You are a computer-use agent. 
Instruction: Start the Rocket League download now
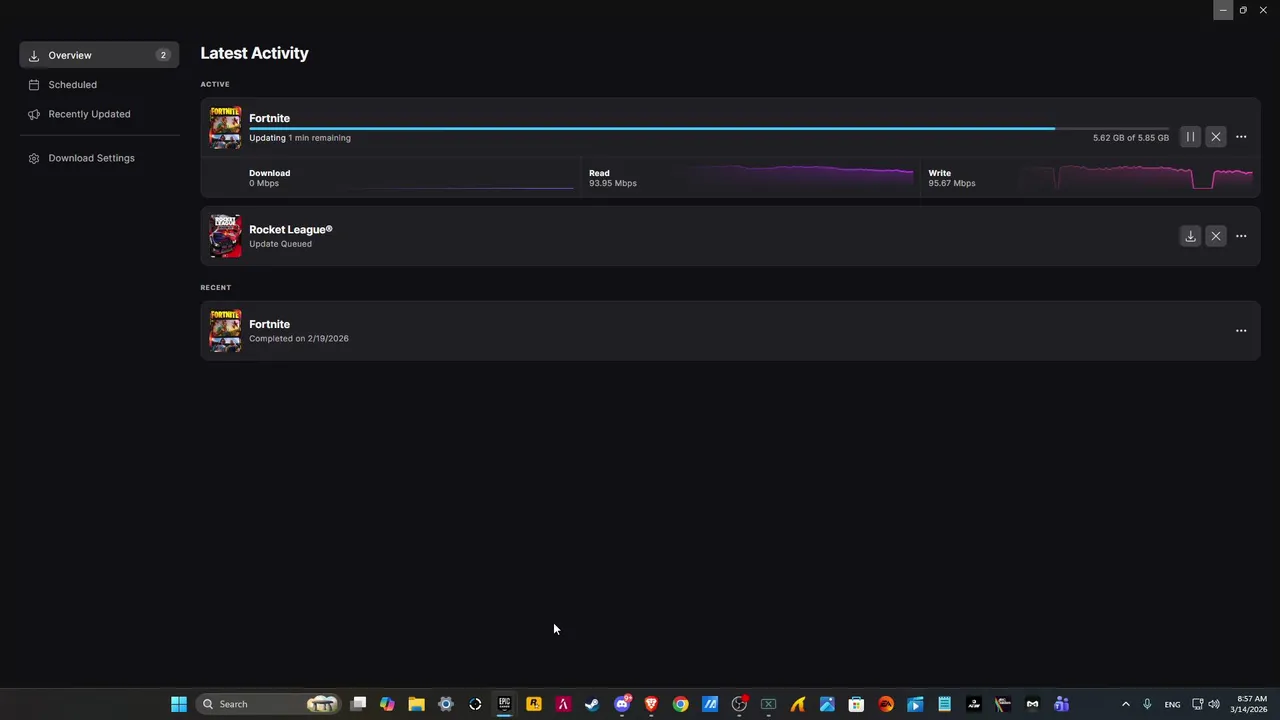click(1190, 236)
